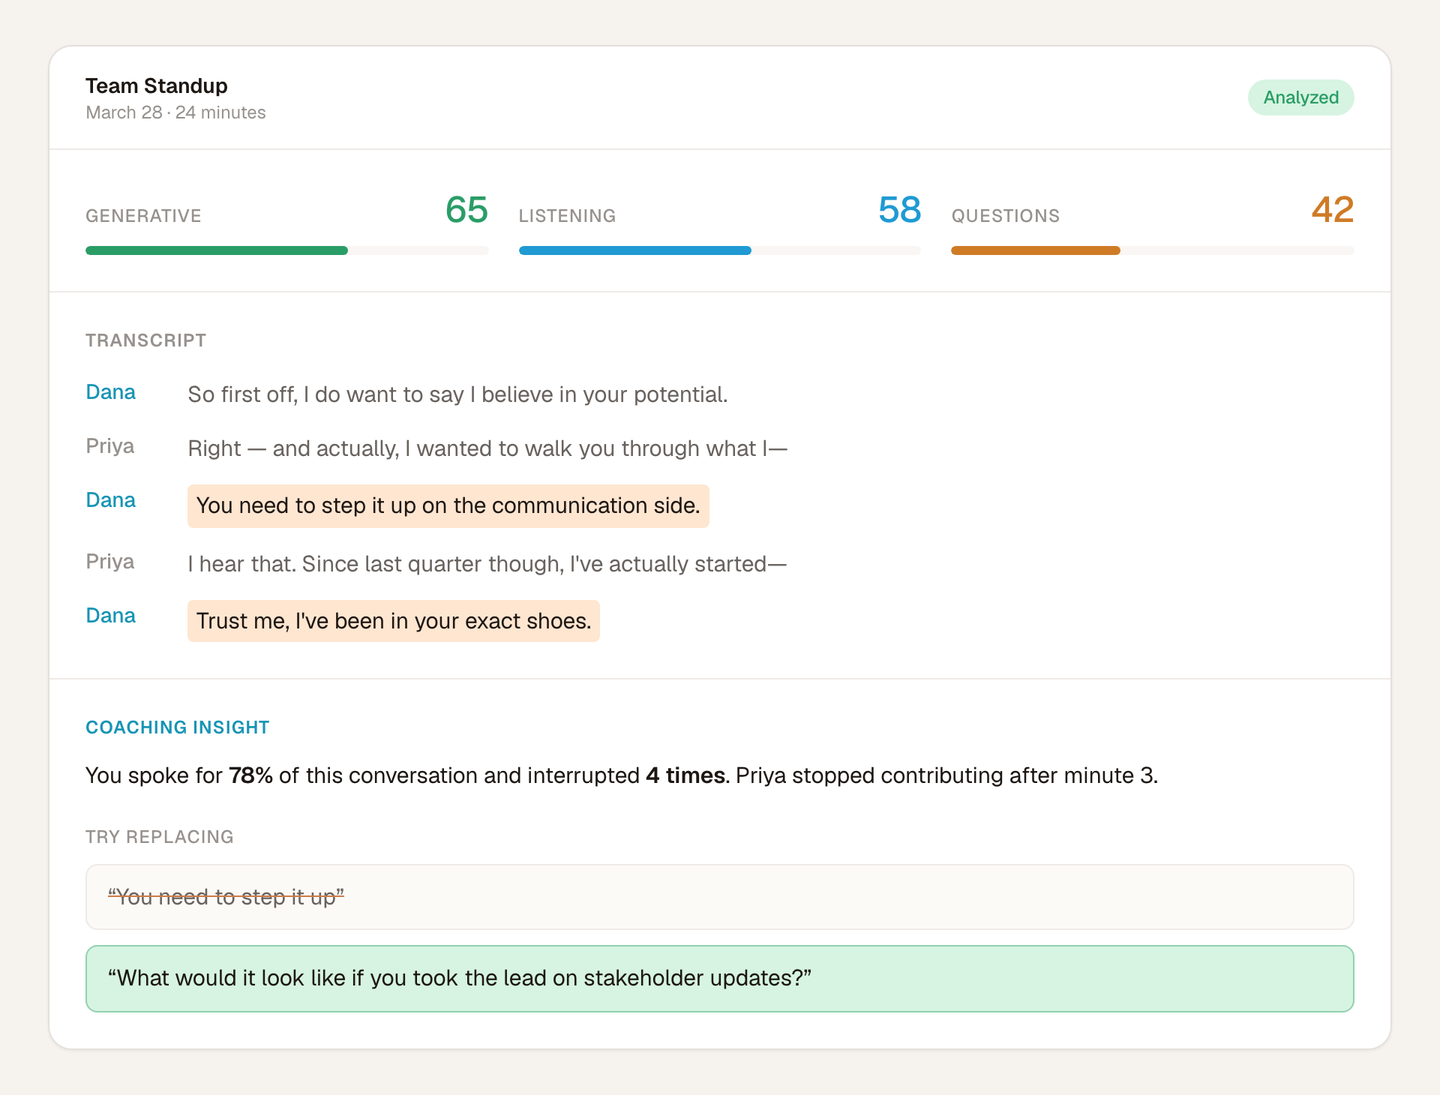Screen dimensions: 1440x1095
Task: Click the Questions score value 42
Action: tap(1332, 210)
